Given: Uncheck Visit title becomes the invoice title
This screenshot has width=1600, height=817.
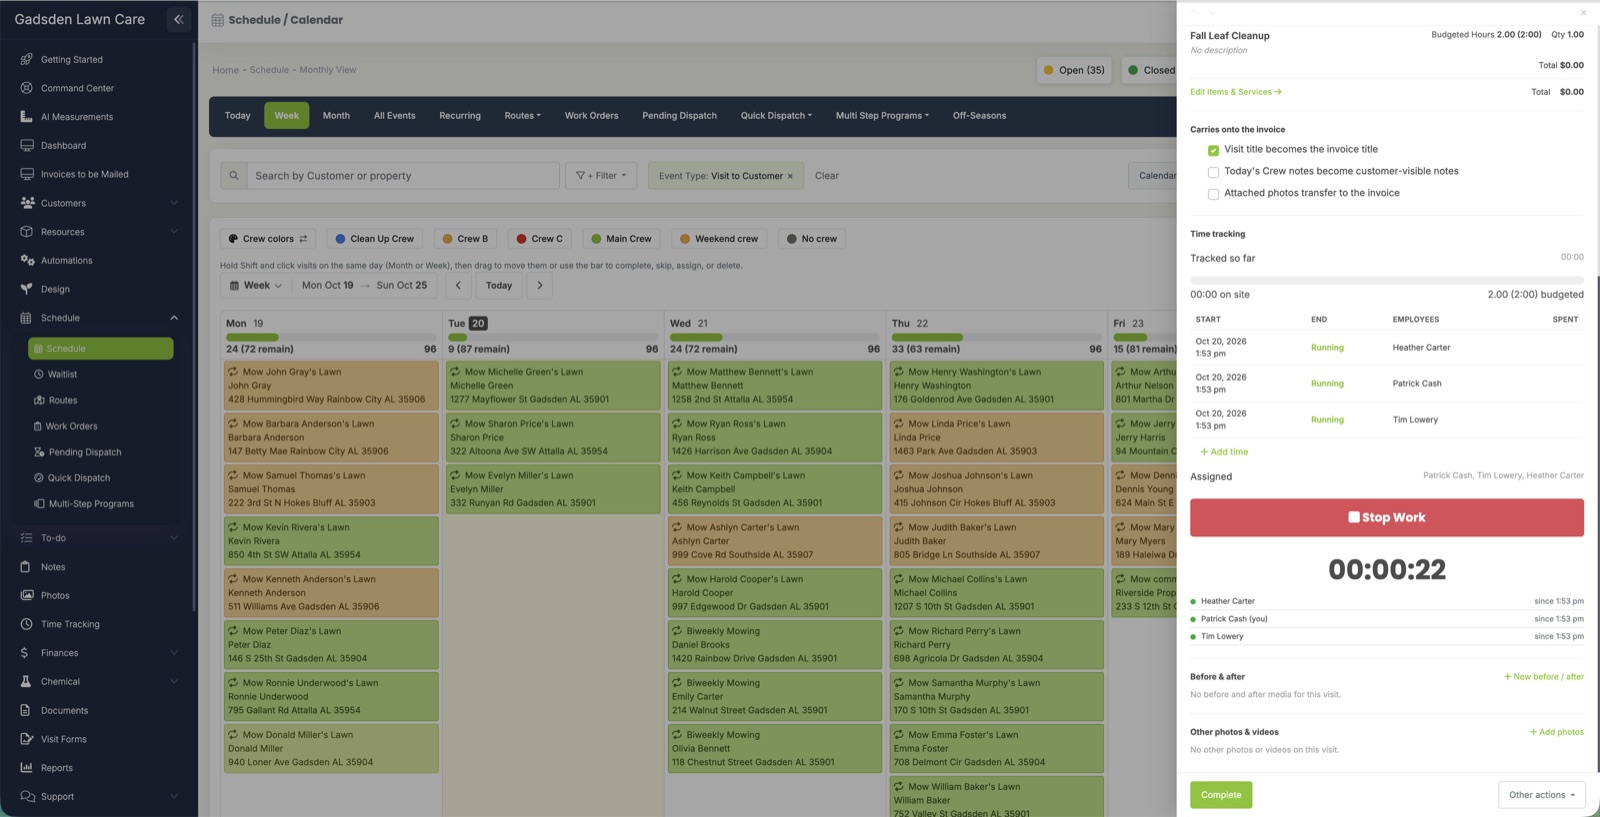Looking at the screenshot, I should pyautogui.click(x=1213, y=150).
